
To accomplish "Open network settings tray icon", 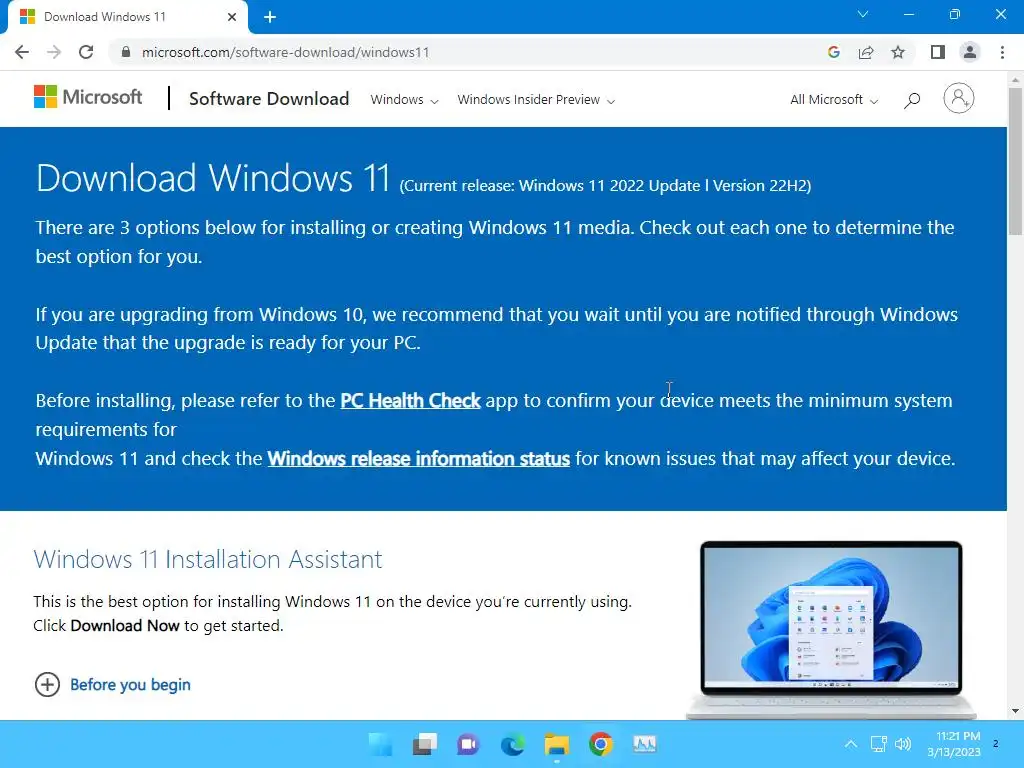I will click(879, 744).
